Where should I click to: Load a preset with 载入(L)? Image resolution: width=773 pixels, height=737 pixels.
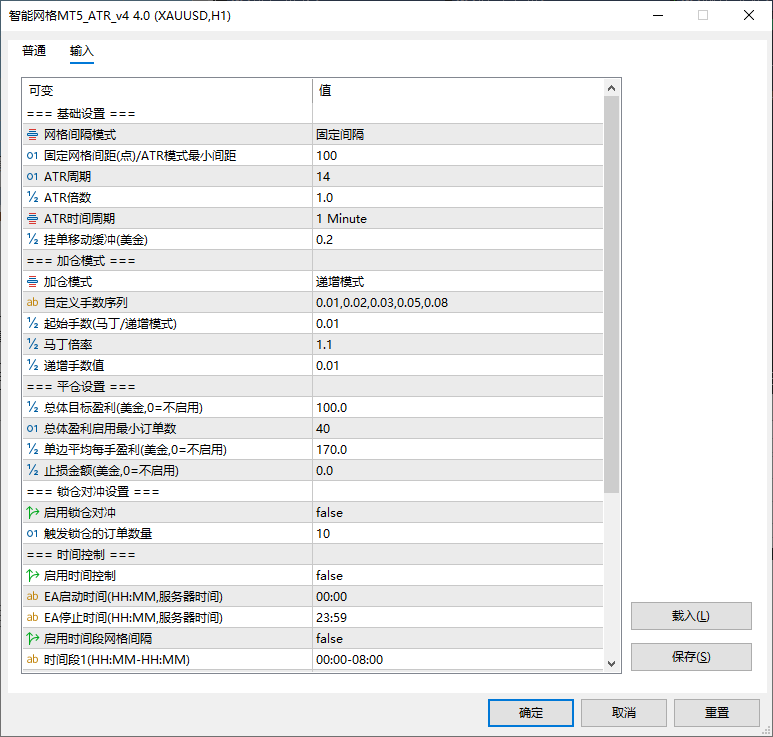(x=691, y=616)
